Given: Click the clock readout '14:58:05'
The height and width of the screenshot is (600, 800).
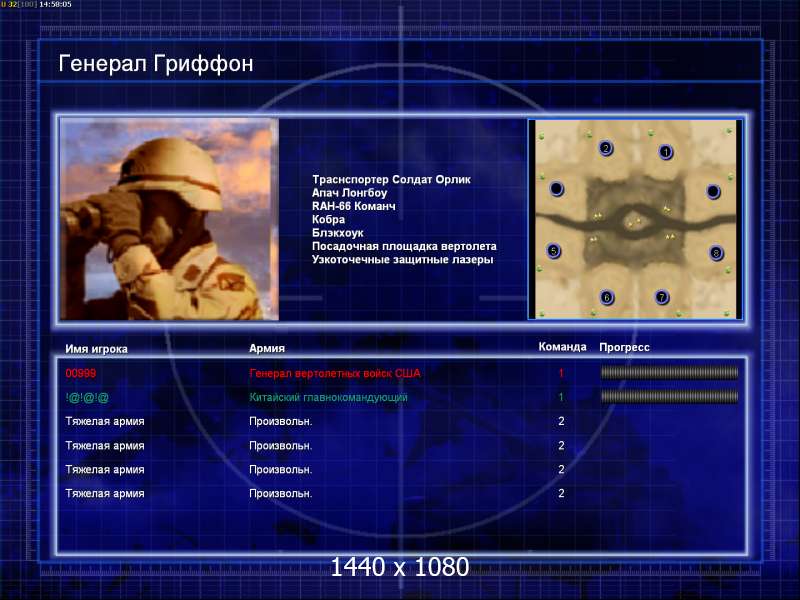Looking at the screenshot, I should click(55, 4).
